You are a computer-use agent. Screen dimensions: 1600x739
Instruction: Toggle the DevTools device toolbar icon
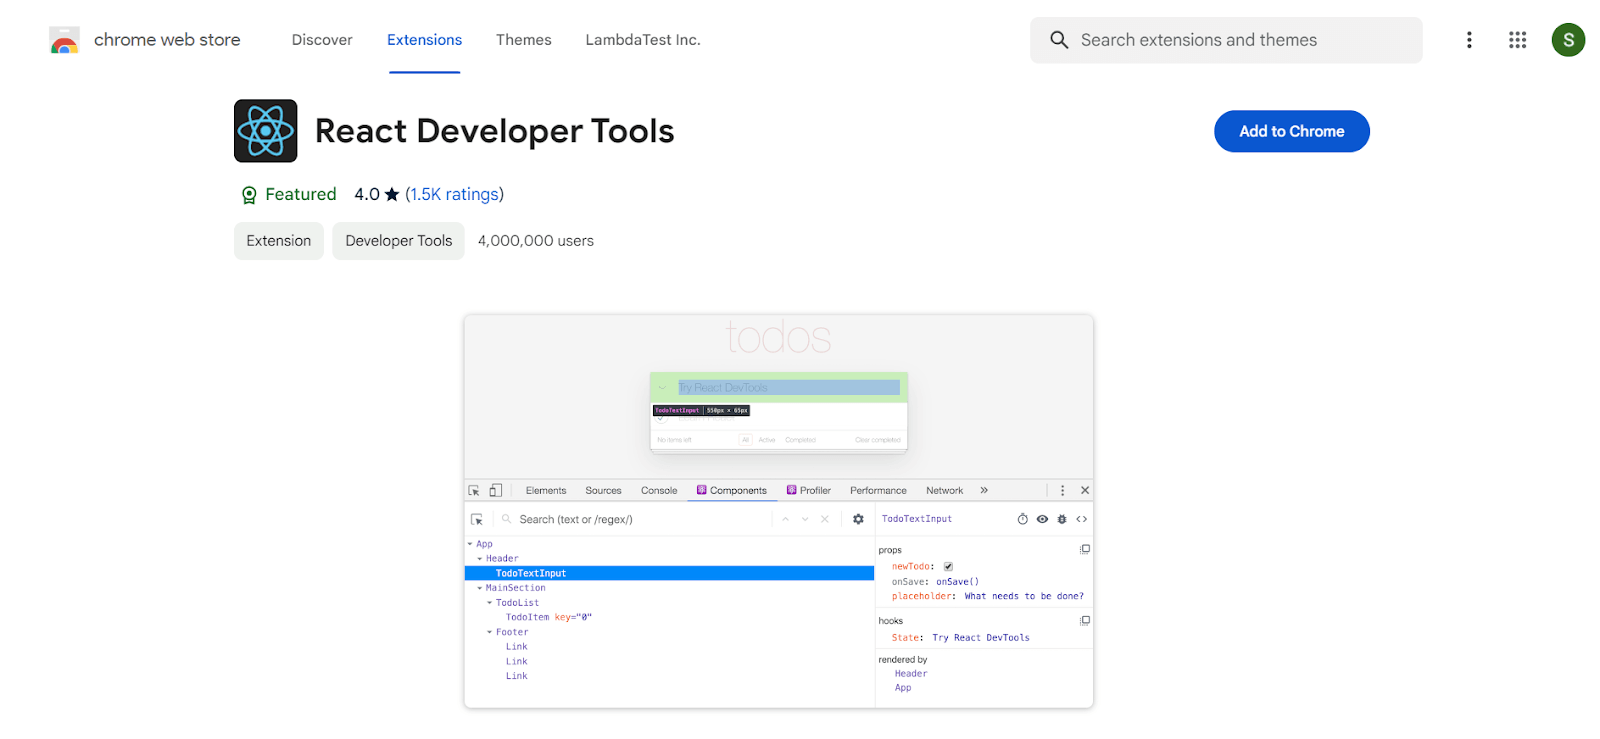(495, 491)
